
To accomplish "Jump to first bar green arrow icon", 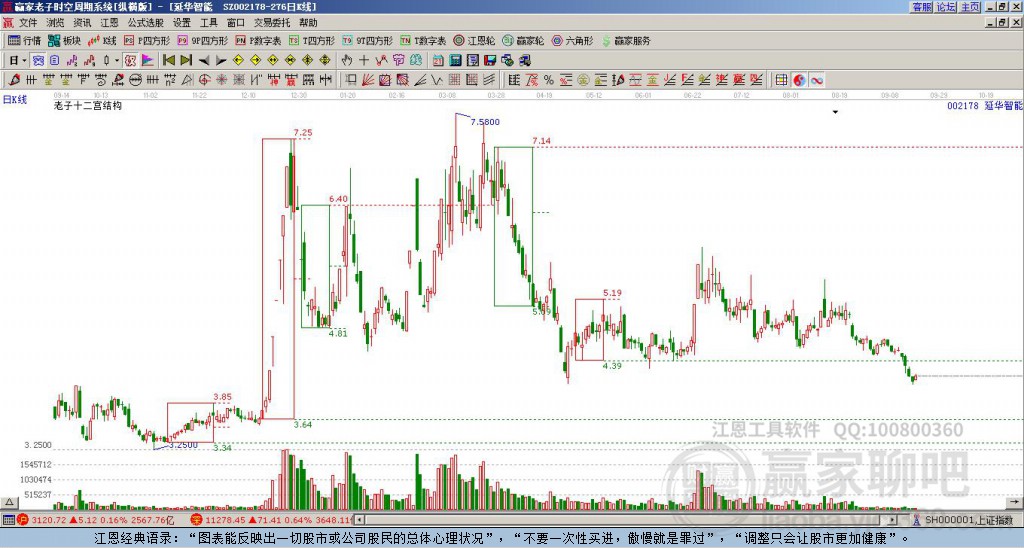I will 168,61.
